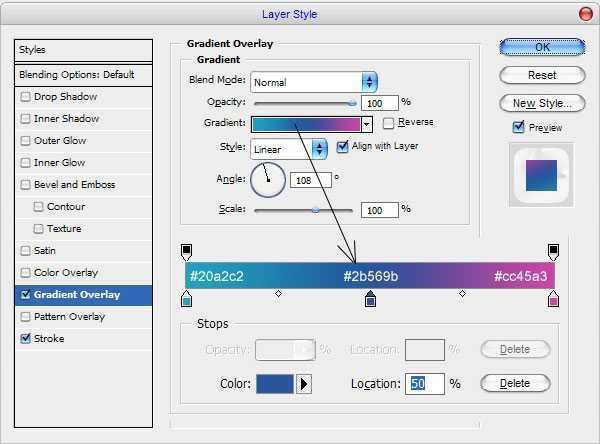Select the teal color stop at left

pos(186,298)
